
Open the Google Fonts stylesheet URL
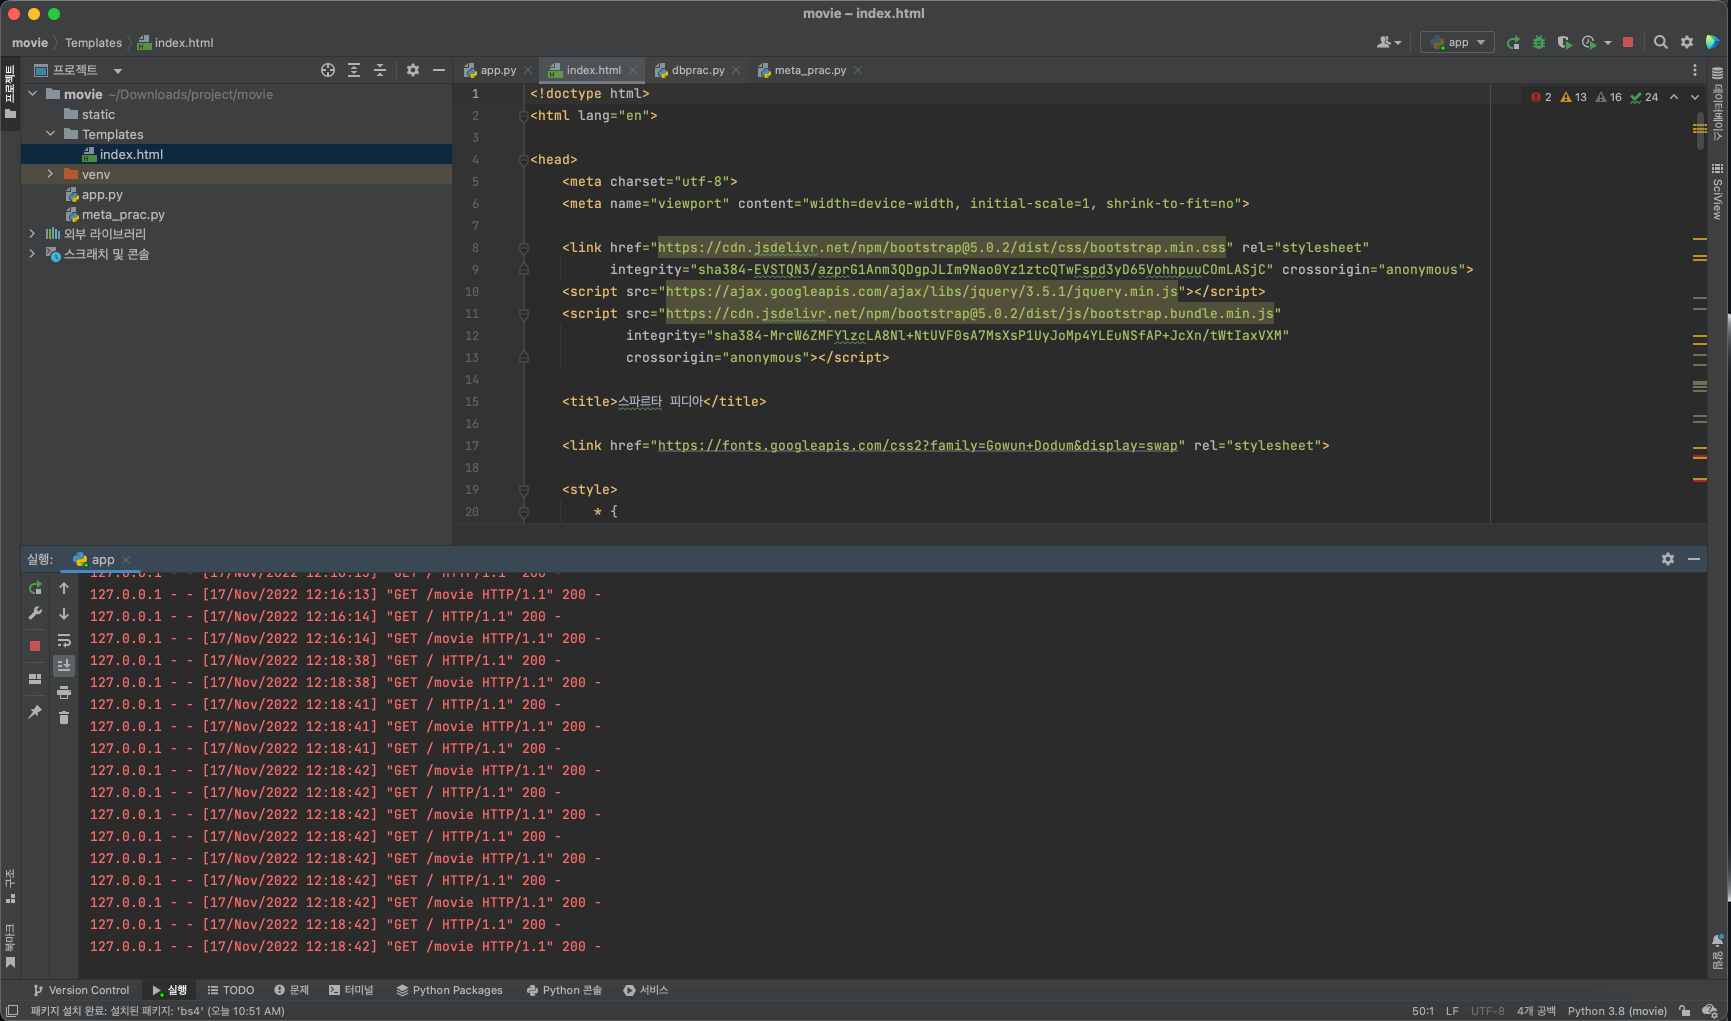point(918,446)
